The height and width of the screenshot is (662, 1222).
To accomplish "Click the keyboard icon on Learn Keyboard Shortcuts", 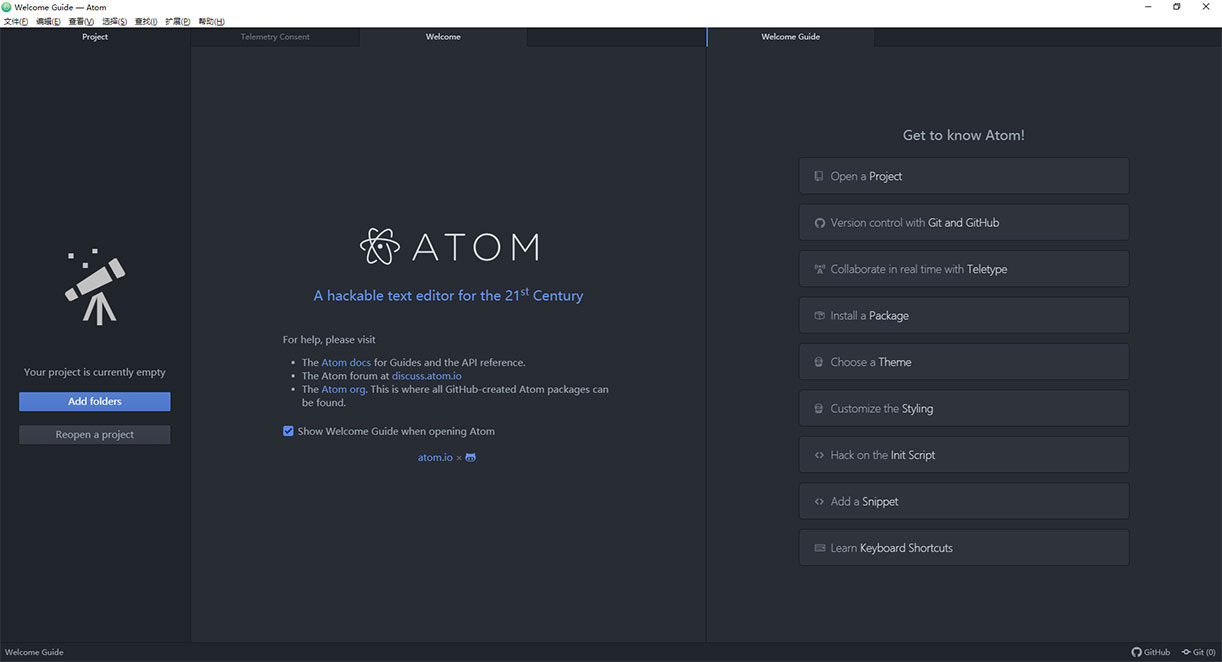I will [x=819, y=548].
